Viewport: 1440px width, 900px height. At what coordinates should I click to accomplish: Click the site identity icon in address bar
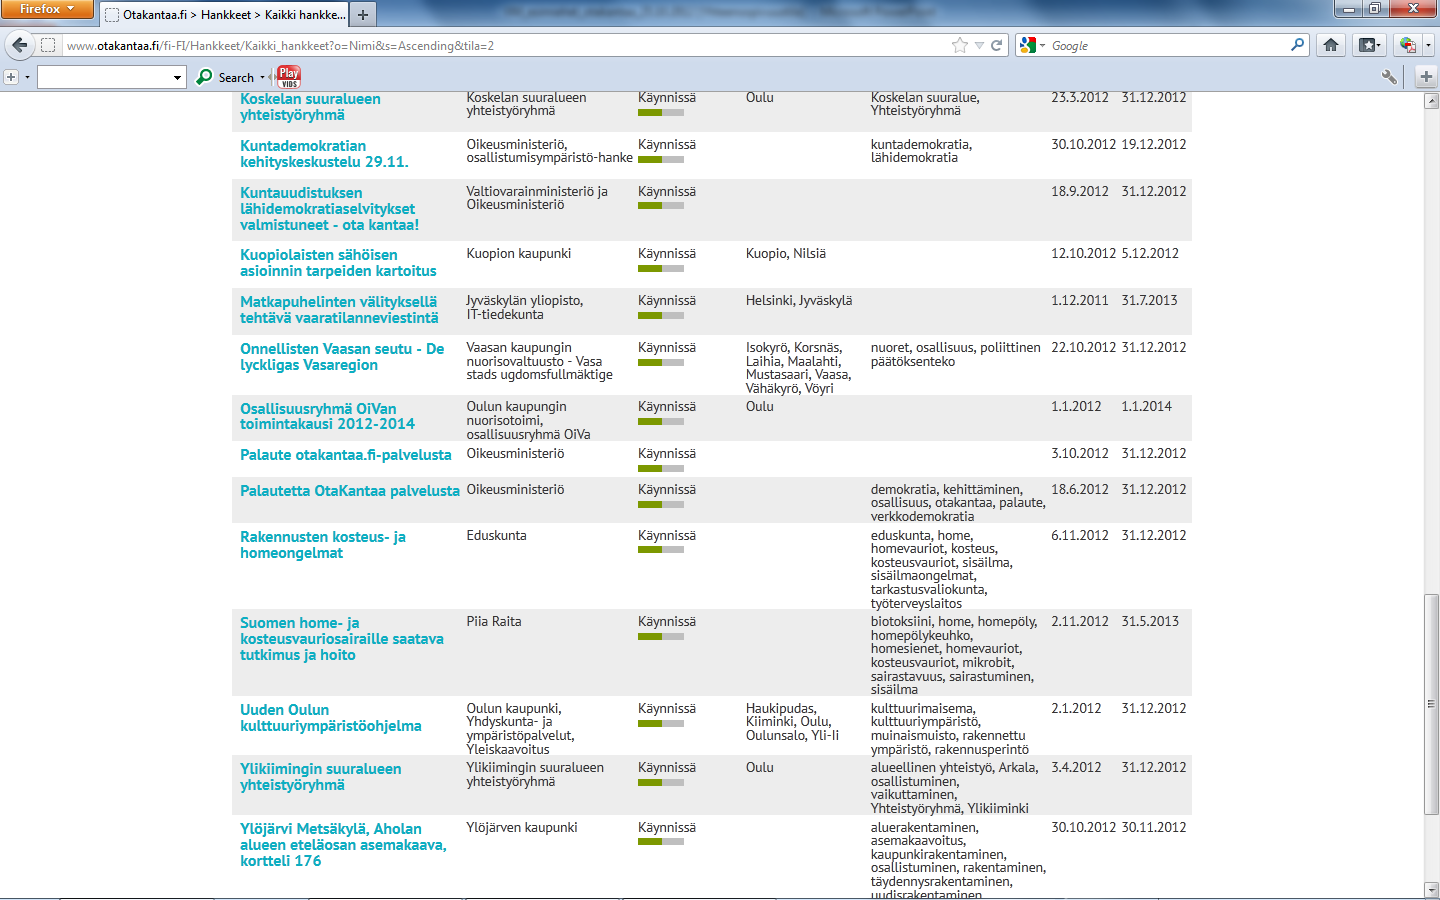[x=47, y=45]
